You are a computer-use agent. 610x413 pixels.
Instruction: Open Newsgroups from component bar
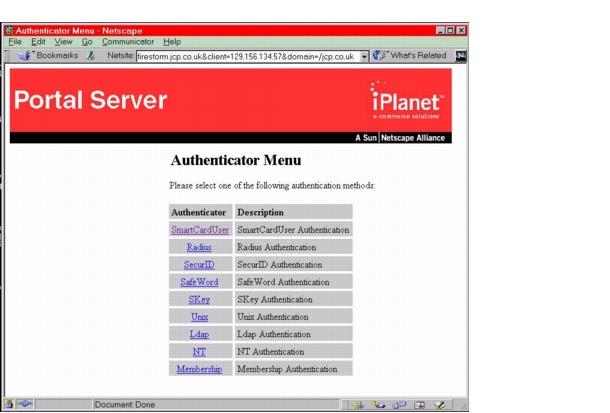coord(399,405)
